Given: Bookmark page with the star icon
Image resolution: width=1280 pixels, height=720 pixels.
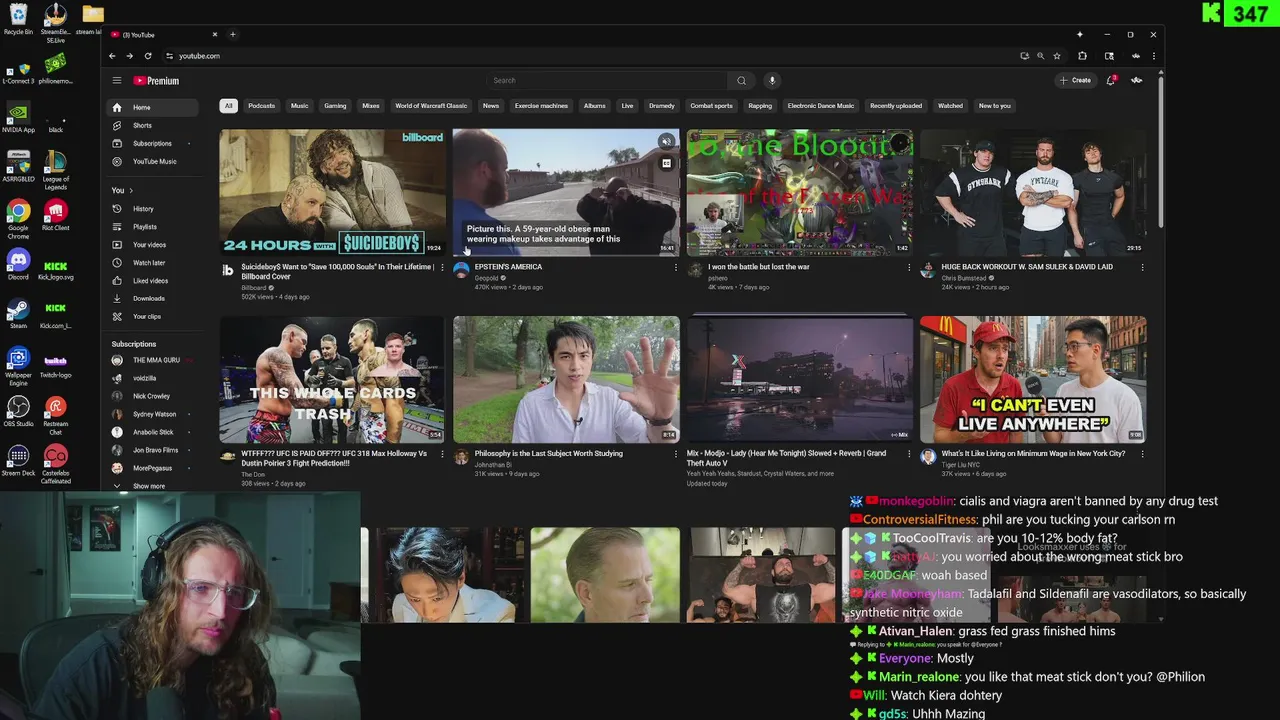Looking at the screenshot, I should (1057, 56).
